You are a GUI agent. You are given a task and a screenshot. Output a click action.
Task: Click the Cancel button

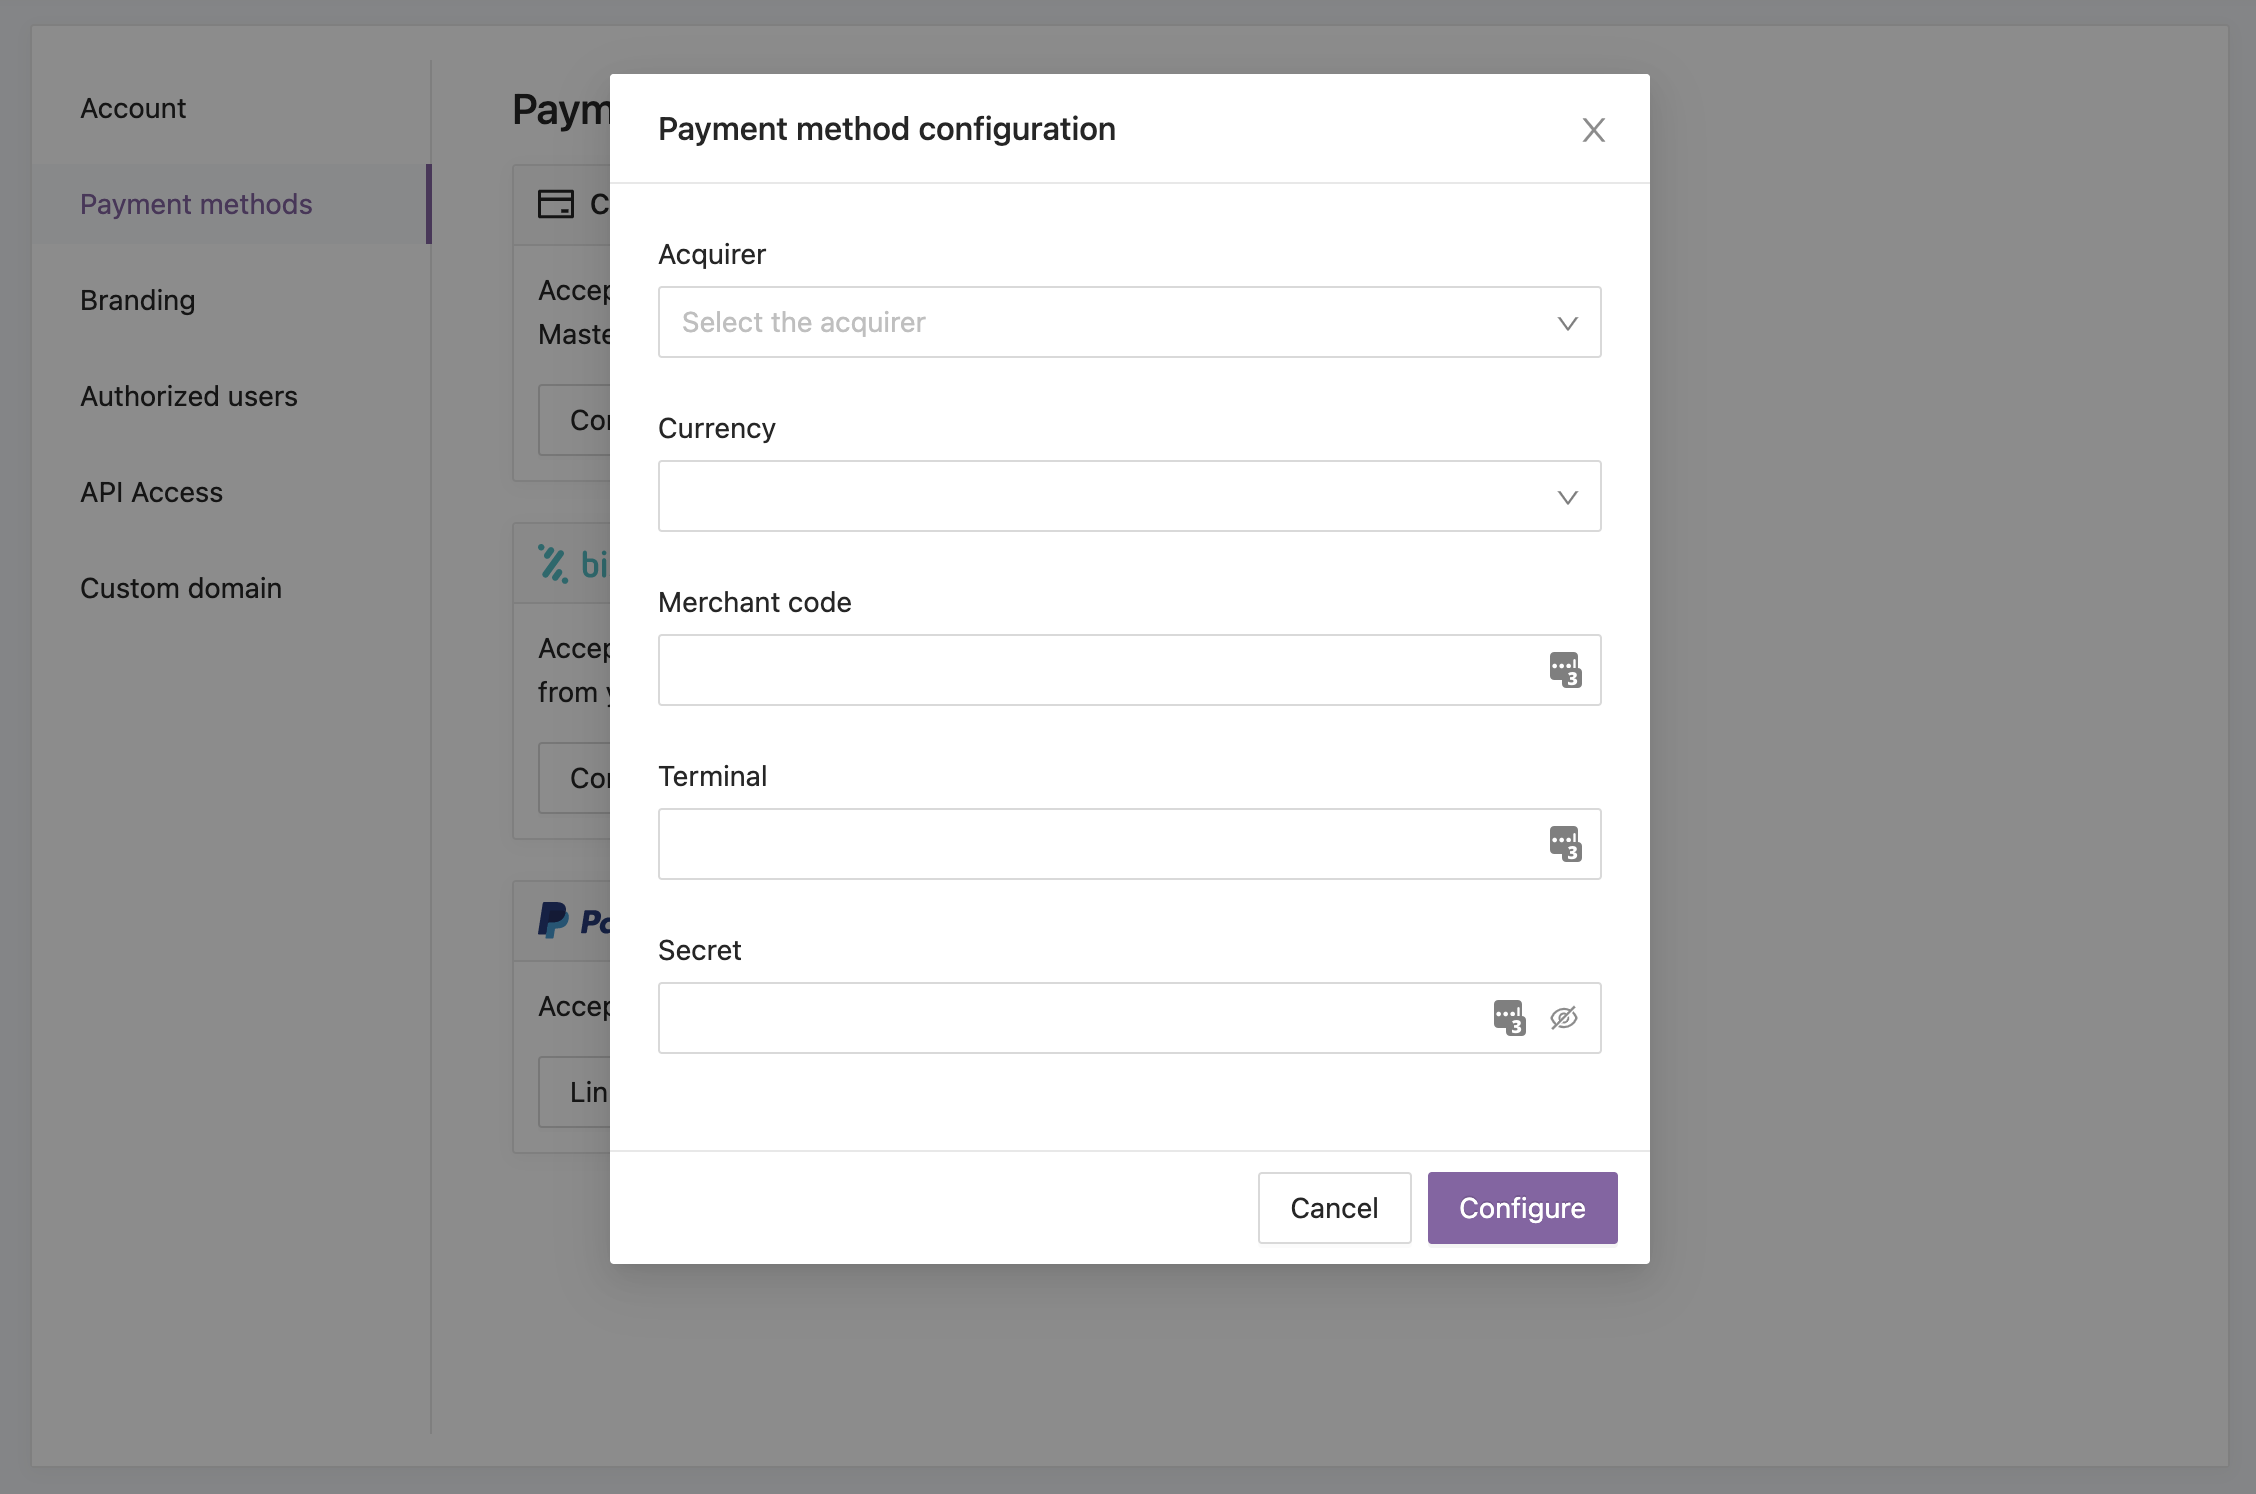[1335, 1208]
